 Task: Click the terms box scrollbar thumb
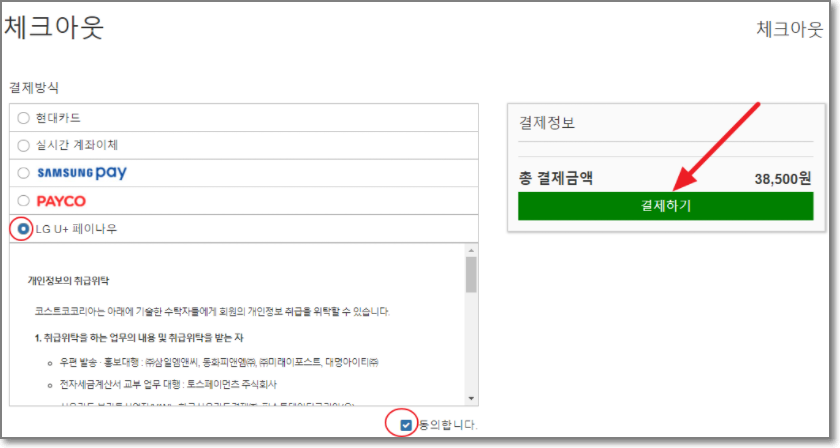[x=471, y=275]
